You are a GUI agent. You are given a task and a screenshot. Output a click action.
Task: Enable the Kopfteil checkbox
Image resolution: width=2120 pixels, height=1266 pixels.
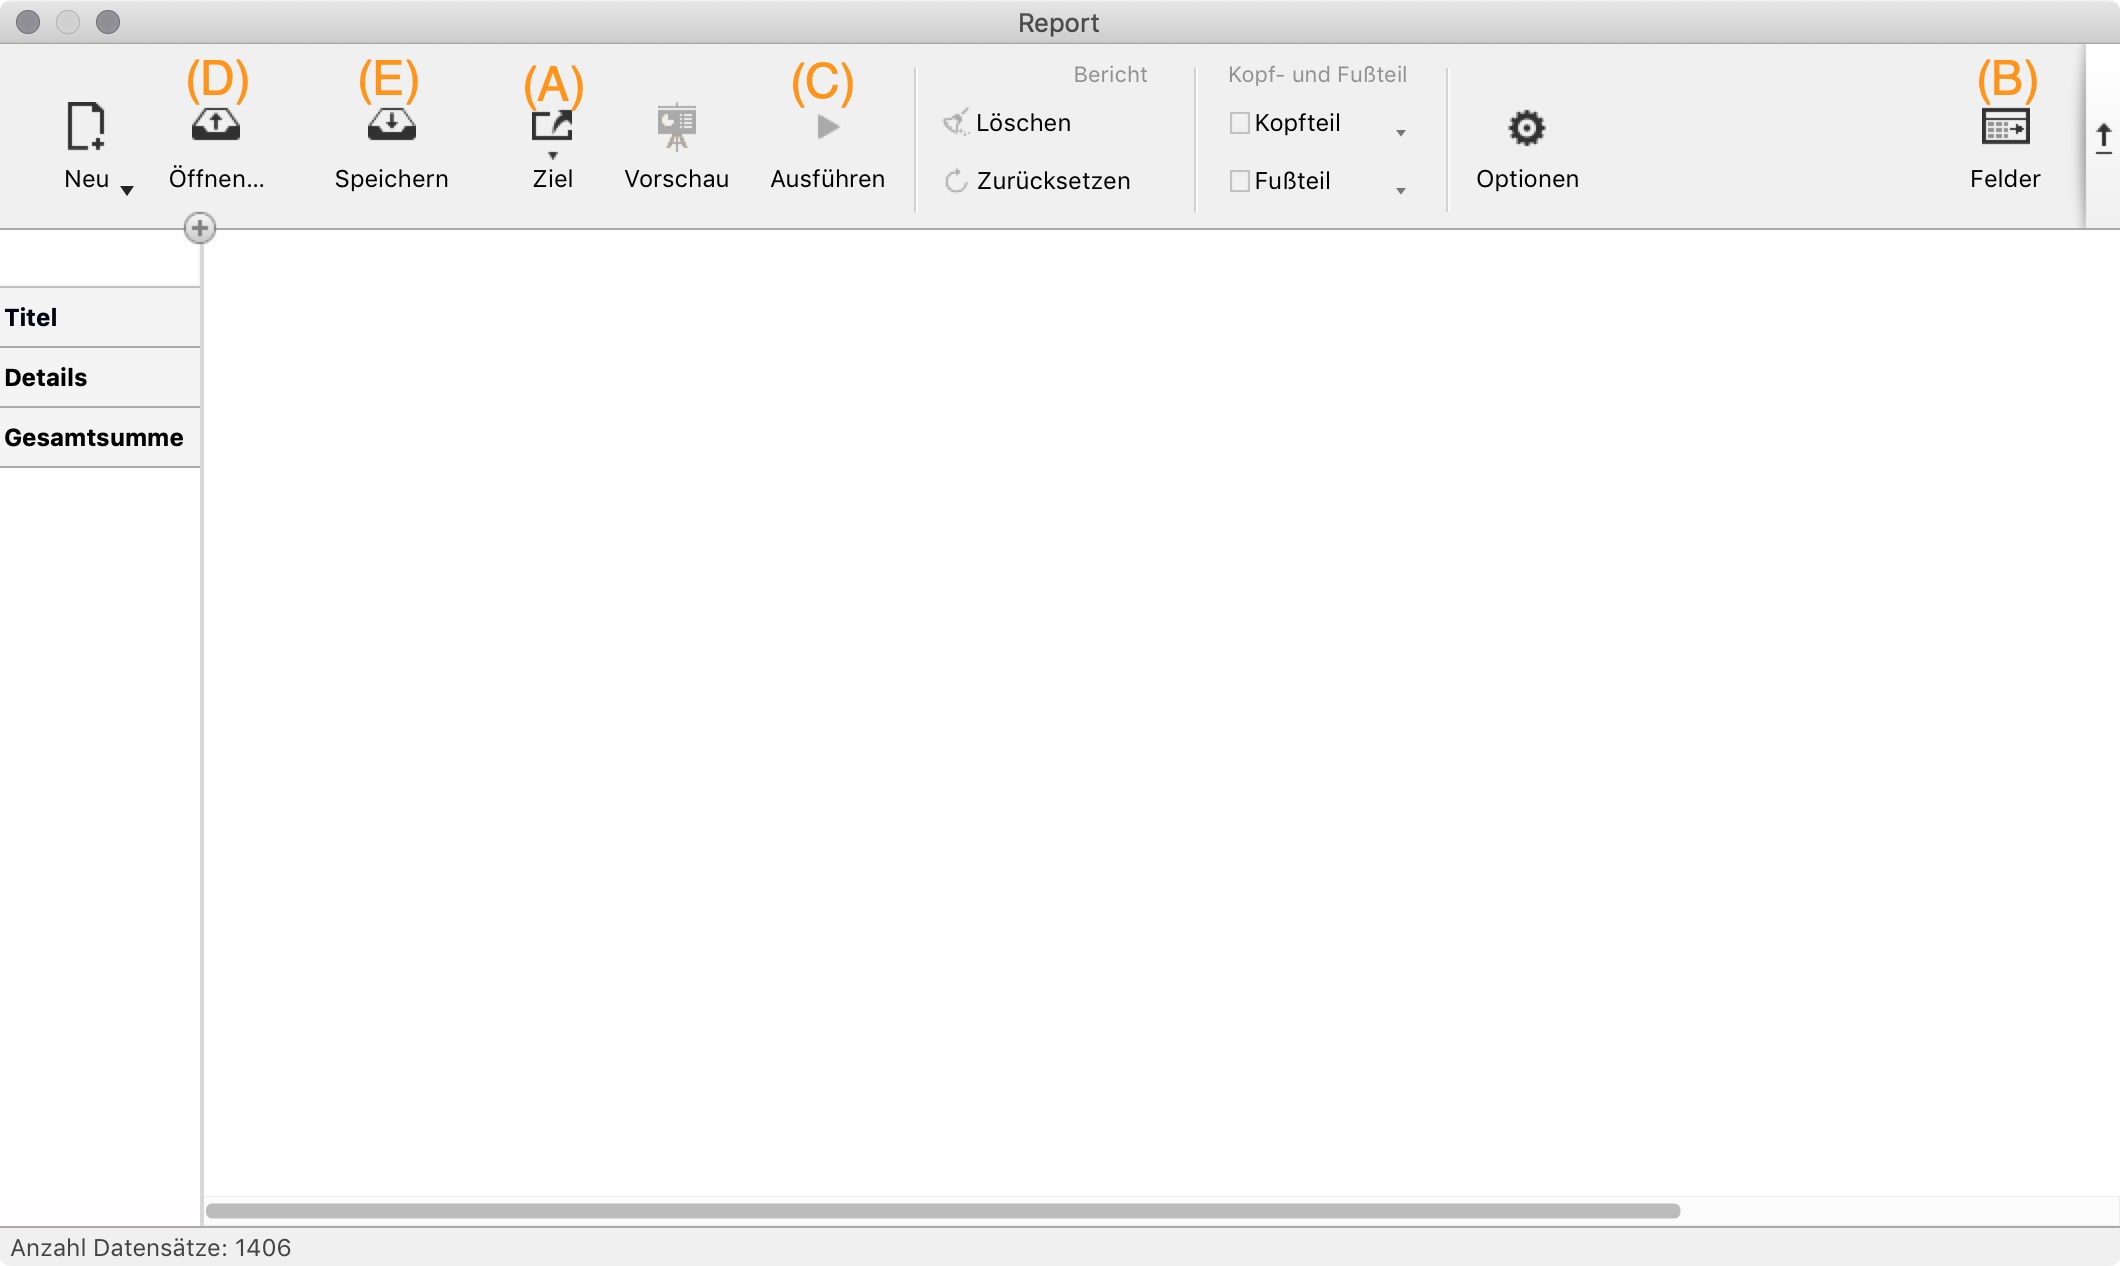tap(1239, 123)
